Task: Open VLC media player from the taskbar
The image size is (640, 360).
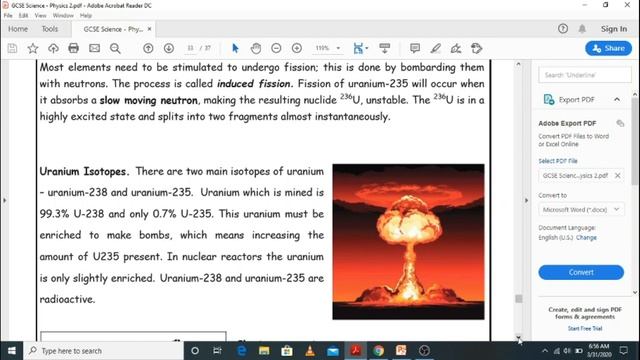Action: [x=310, y=351]
